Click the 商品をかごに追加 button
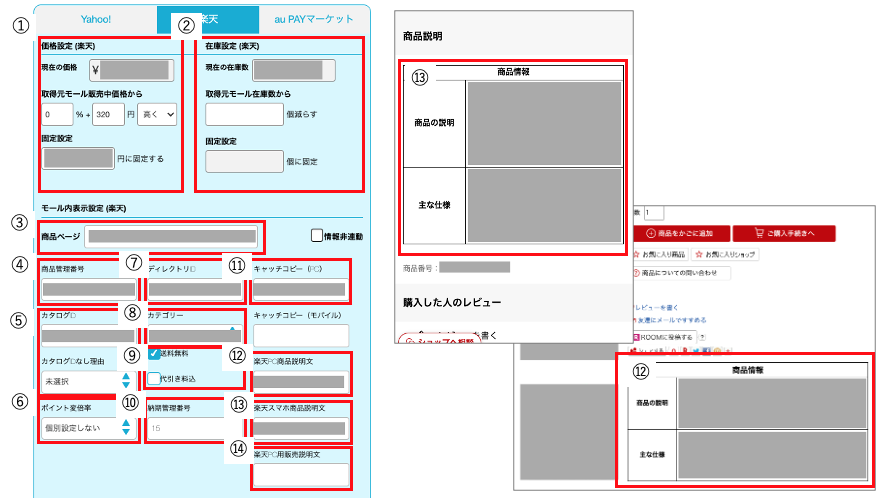 682,233
